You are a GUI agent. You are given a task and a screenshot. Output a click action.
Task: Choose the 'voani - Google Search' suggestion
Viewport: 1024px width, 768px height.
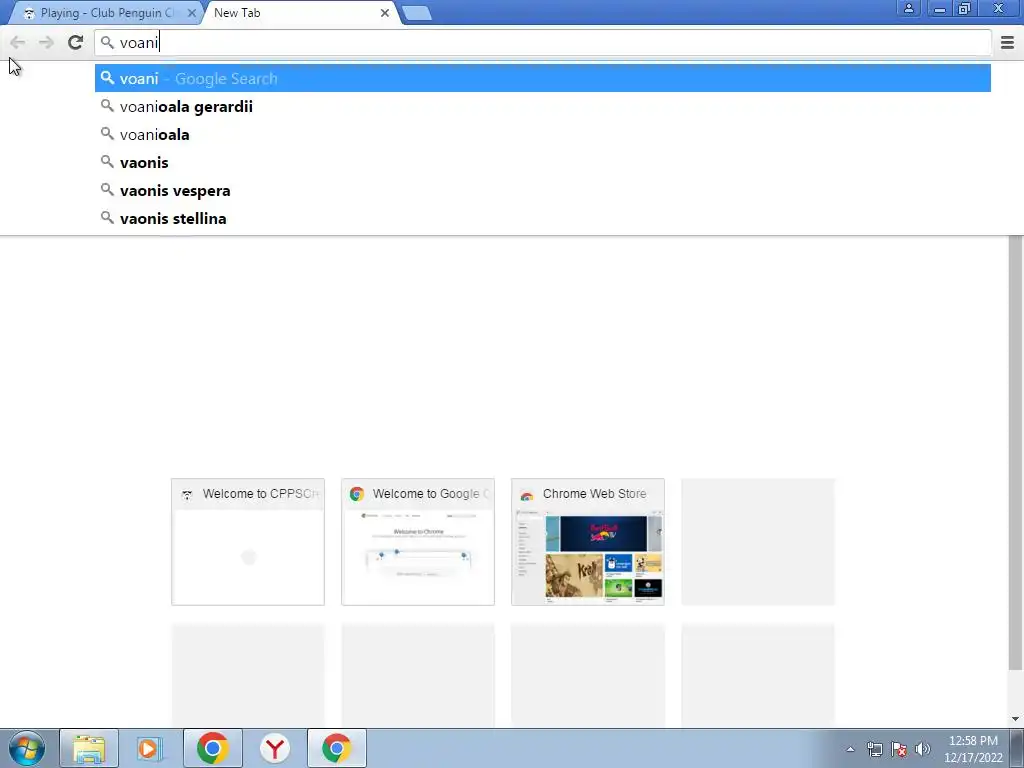point(543,78)
